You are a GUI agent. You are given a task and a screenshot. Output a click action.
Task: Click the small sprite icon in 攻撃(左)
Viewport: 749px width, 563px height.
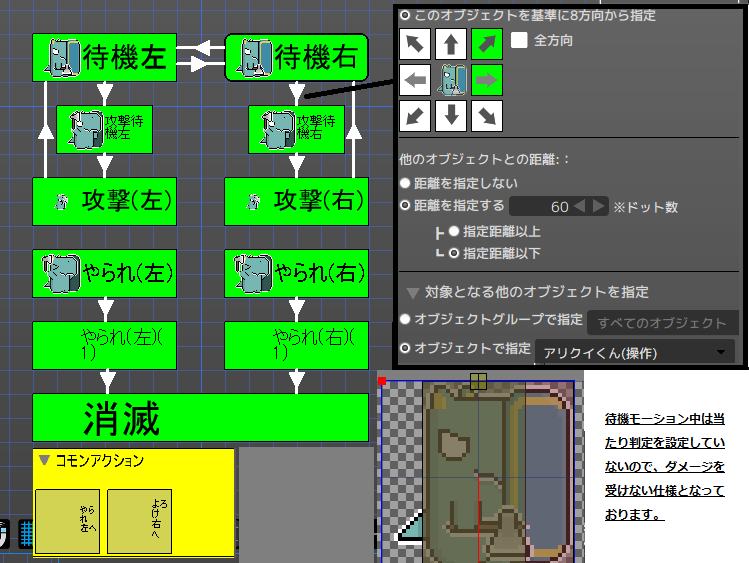61,202
